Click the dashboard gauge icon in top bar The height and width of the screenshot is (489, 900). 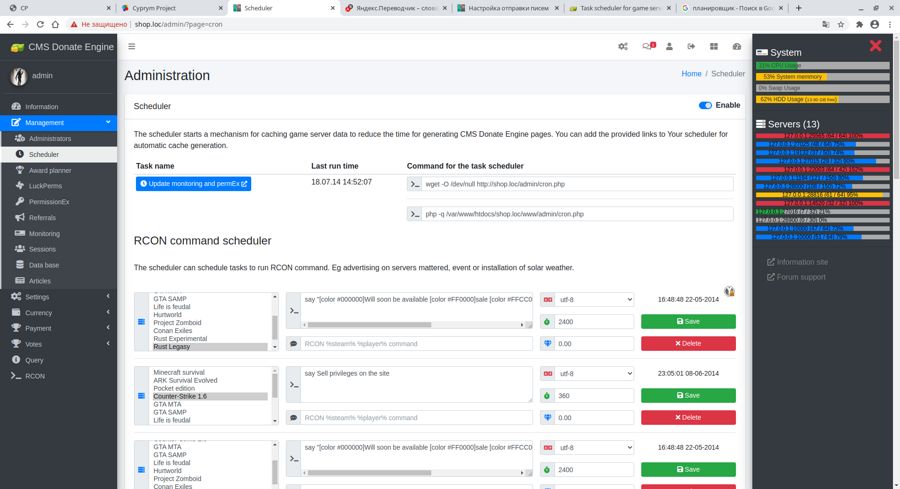[x=737, y=46]
